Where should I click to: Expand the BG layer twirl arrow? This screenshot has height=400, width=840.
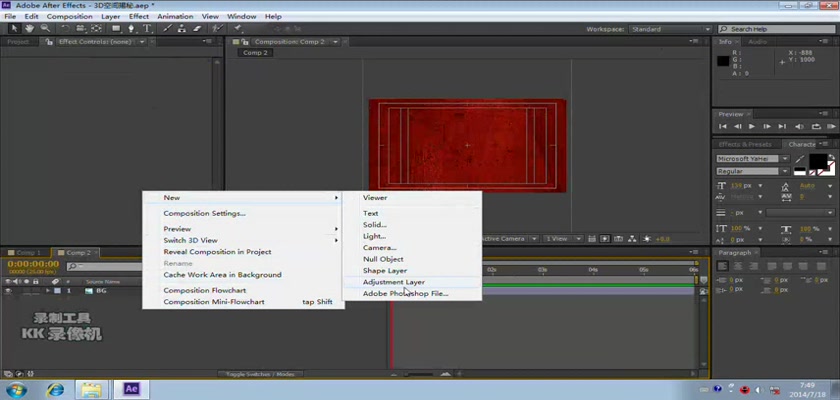click(x=48, y=291)
